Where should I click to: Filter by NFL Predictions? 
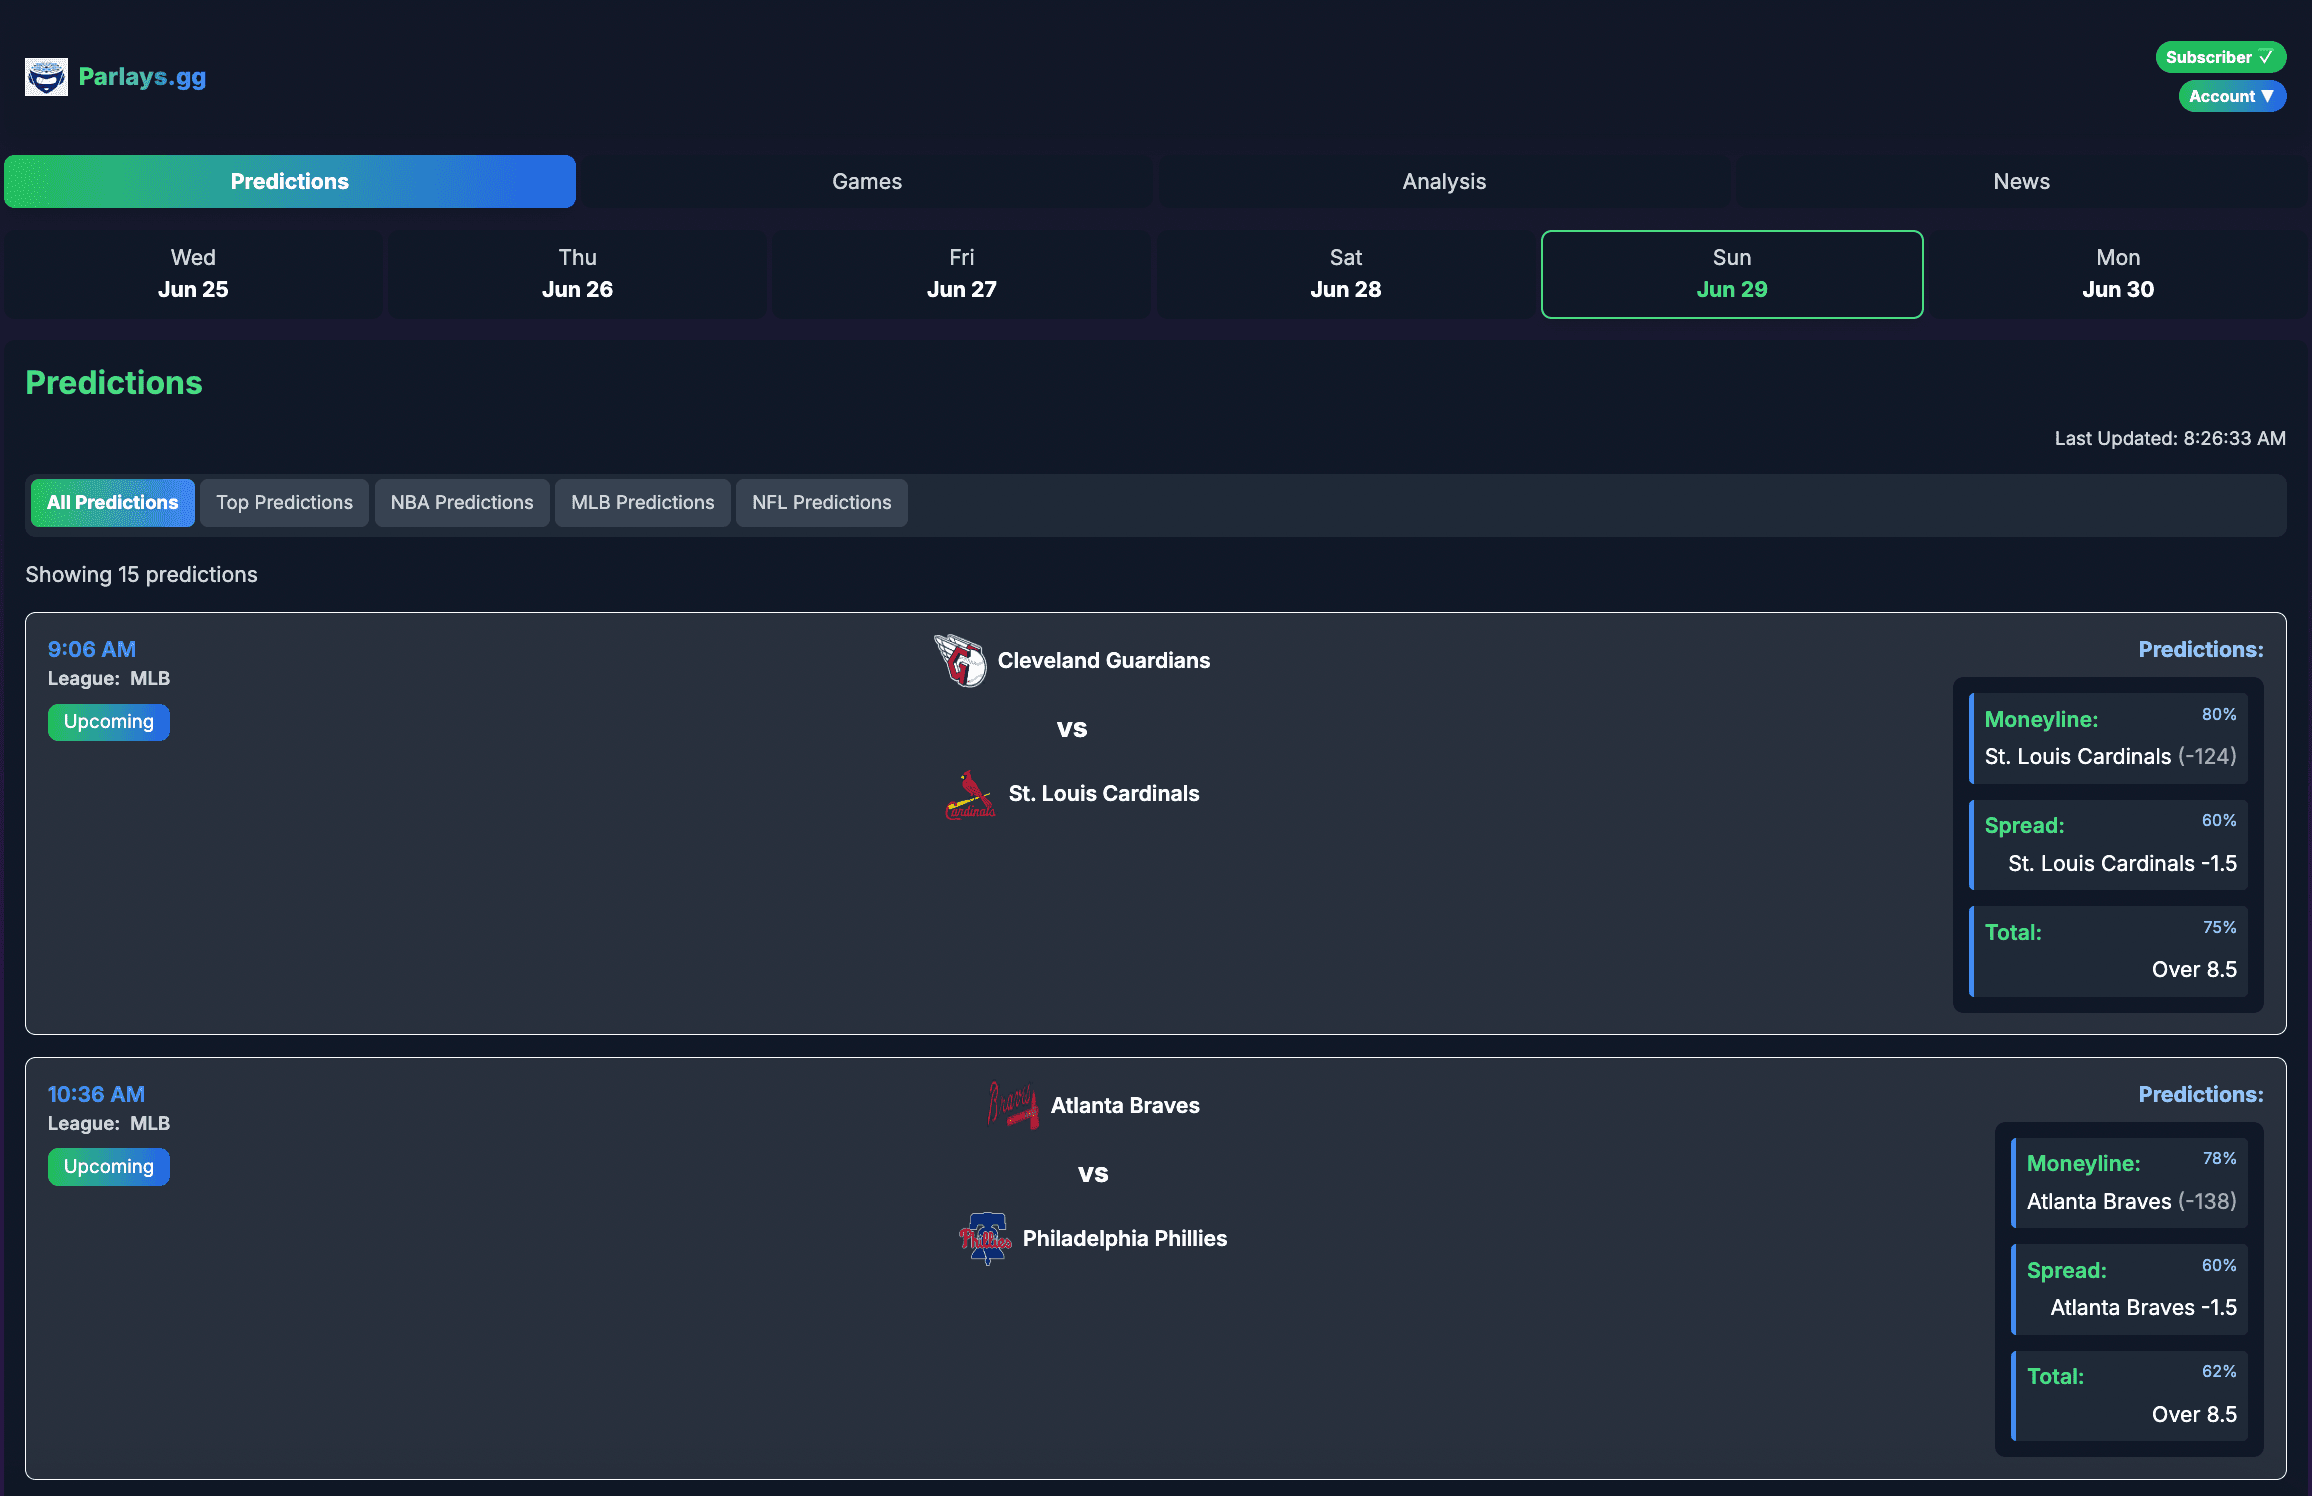(x=822, y=502)
